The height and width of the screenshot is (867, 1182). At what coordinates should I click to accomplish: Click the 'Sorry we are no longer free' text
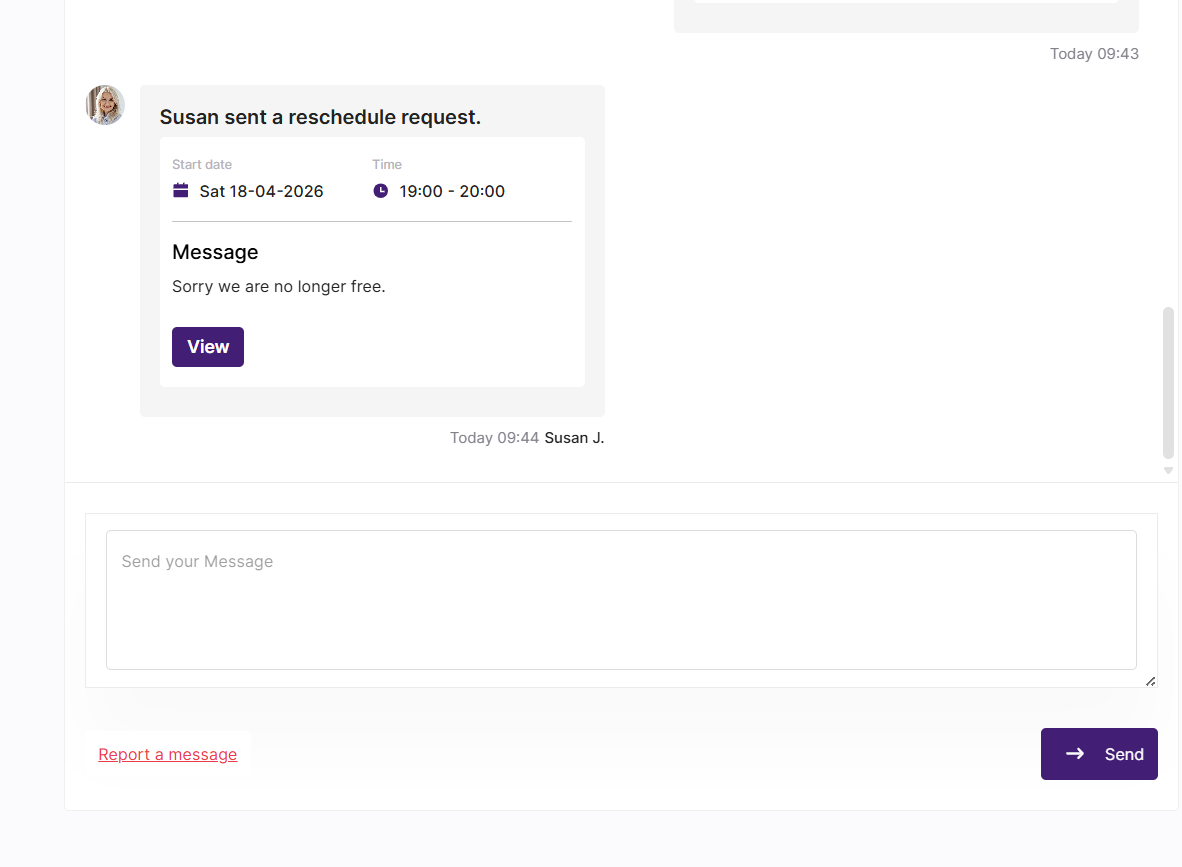click(x=279, y=286)
